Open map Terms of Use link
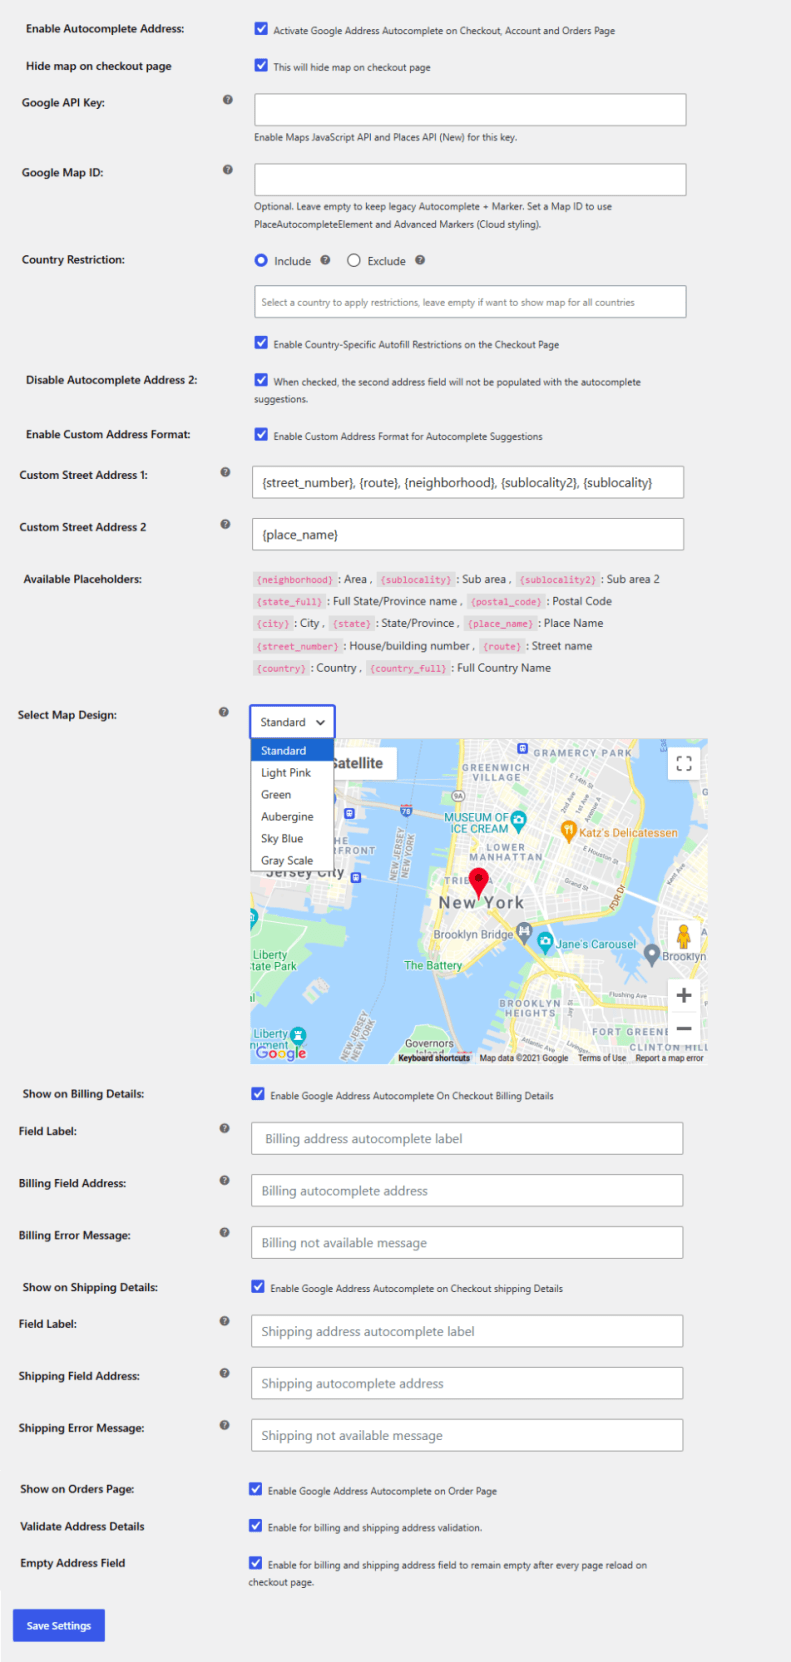791x1662 pixels. (x=602, y=1058)
